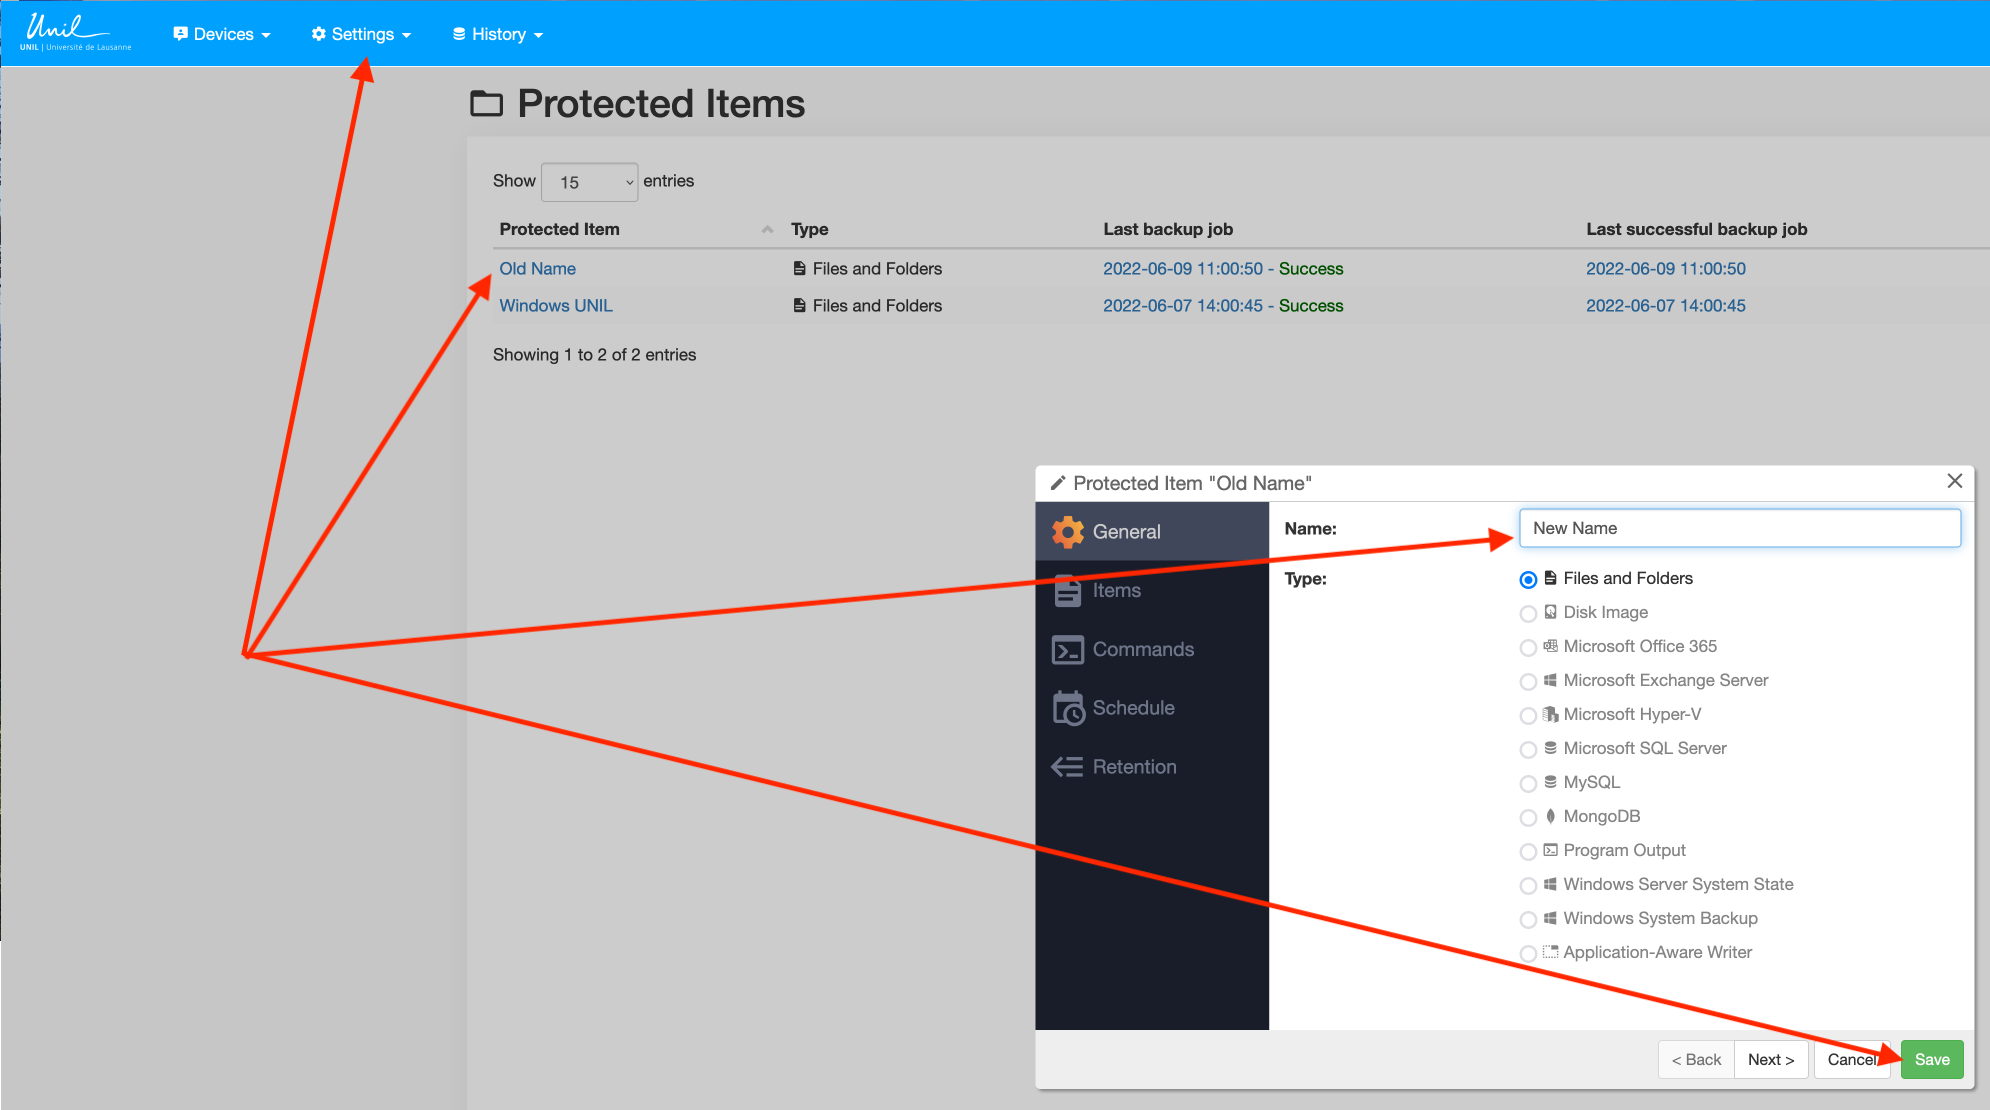The width and height of the screenshot is (1990, 1110).
Task: Open the History menu in navbar
Action: (x=497, y=34)
